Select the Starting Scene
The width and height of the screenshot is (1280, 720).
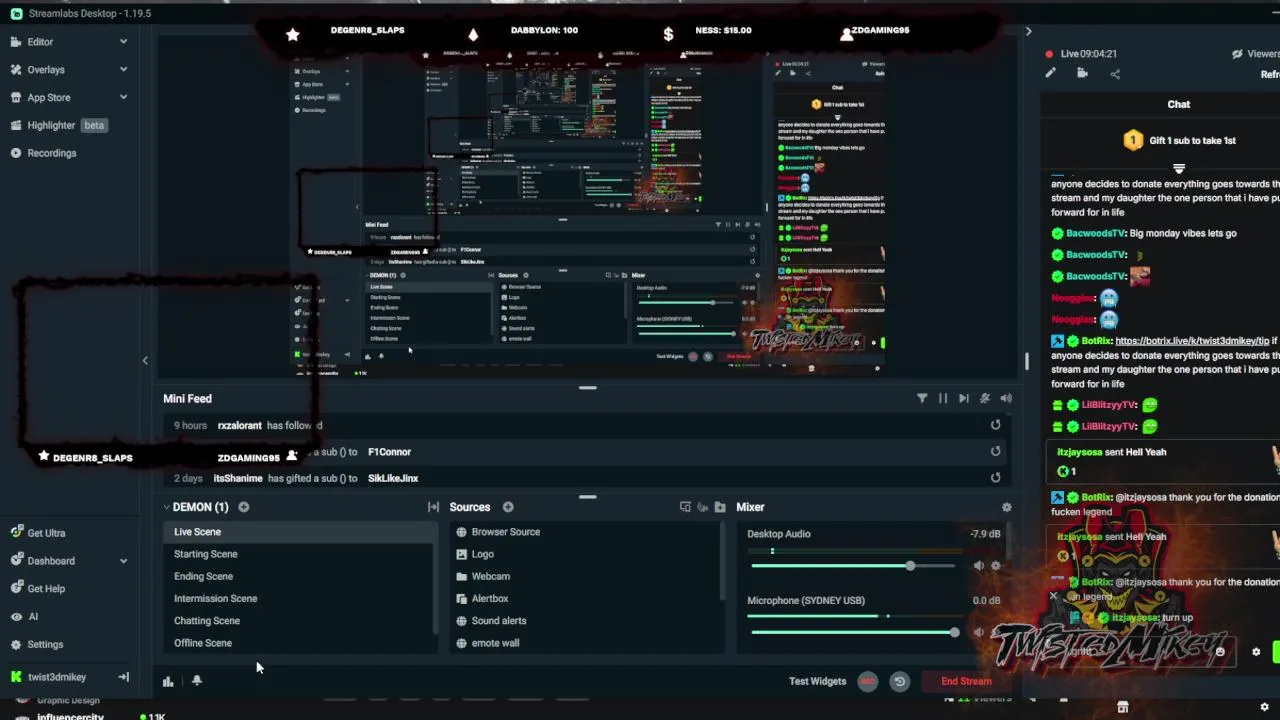(299, 554)
